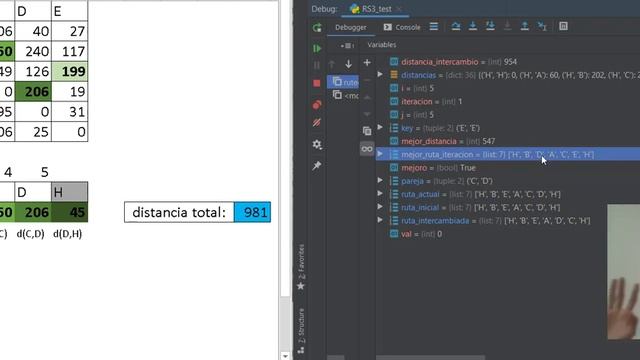
Task: Click matrix cell with value 117
Action: point(69,51)
